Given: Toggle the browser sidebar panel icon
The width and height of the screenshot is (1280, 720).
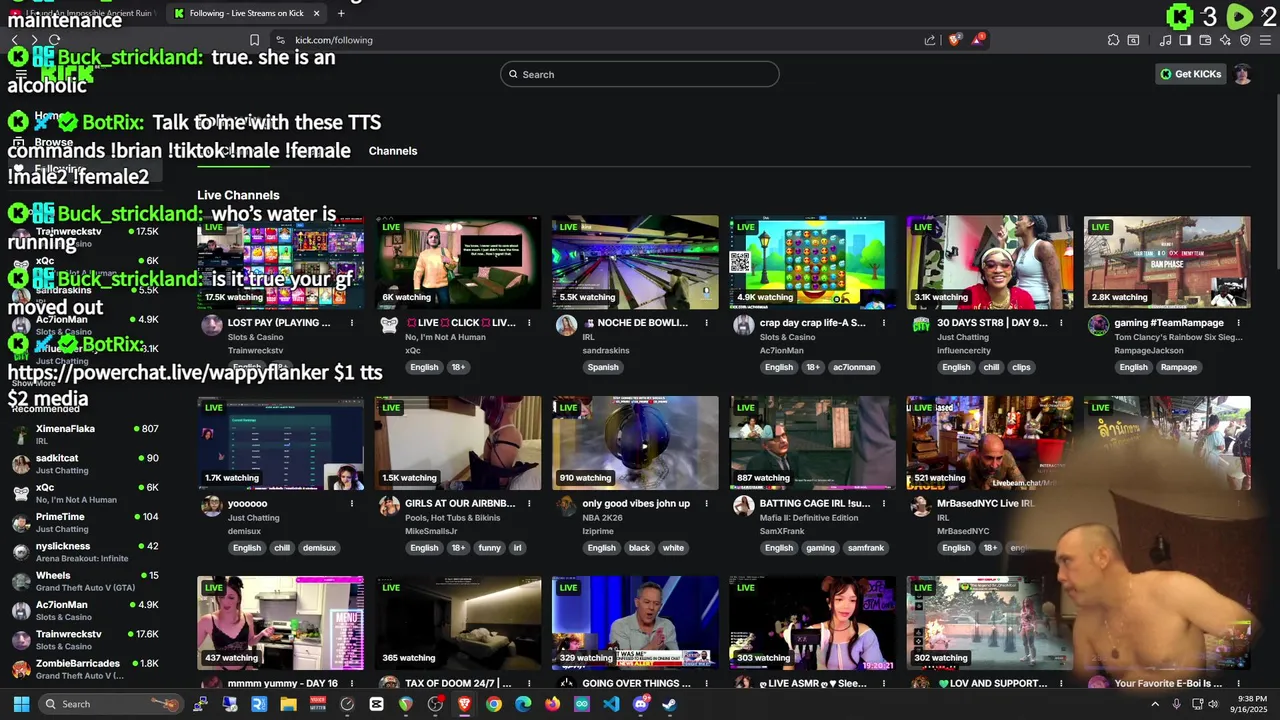Looking at the screenshot, I should [x=1185, y=40].
